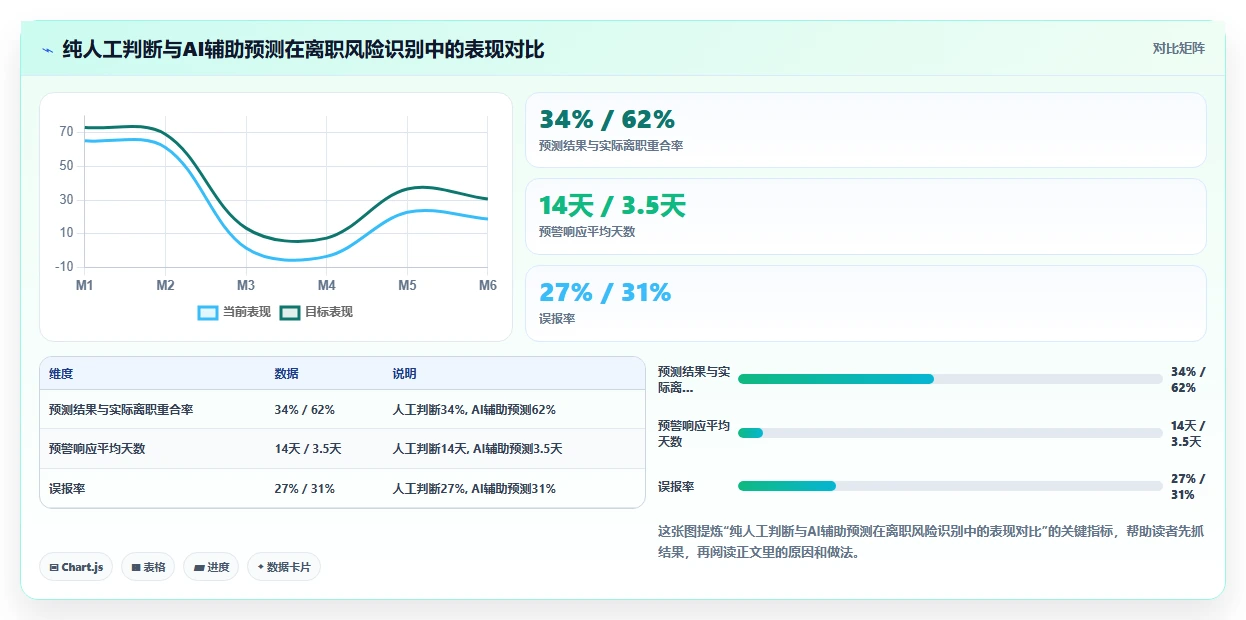Screen dimensions: 1246x620
Task: Click the lightning icon beside the title
Action: point(47,50)
